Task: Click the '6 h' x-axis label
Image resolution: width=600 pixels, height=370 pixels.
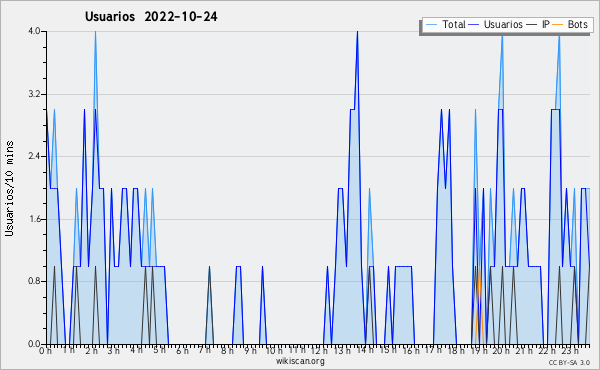Action: point(182,350)
